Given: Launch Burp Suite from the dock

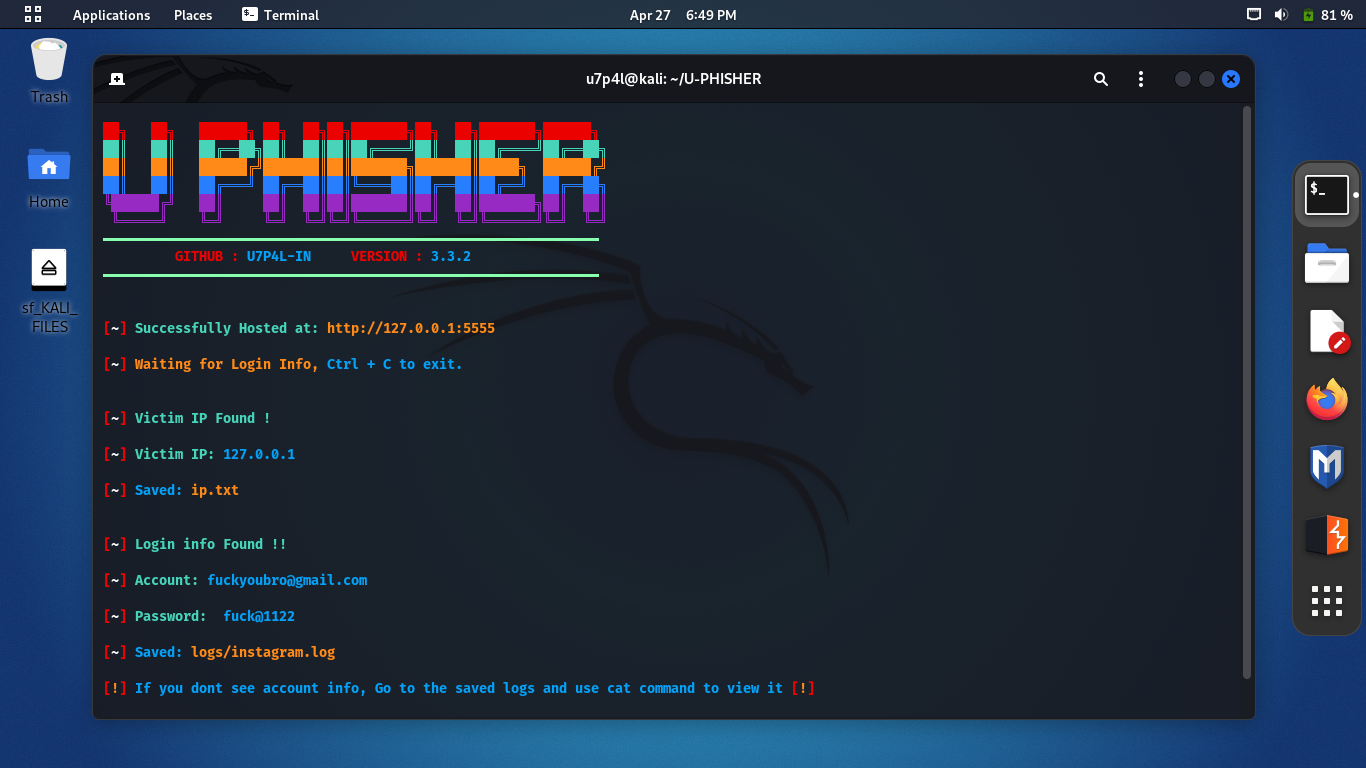Looking at the screenshot, I should click(x=1327, y=535).
